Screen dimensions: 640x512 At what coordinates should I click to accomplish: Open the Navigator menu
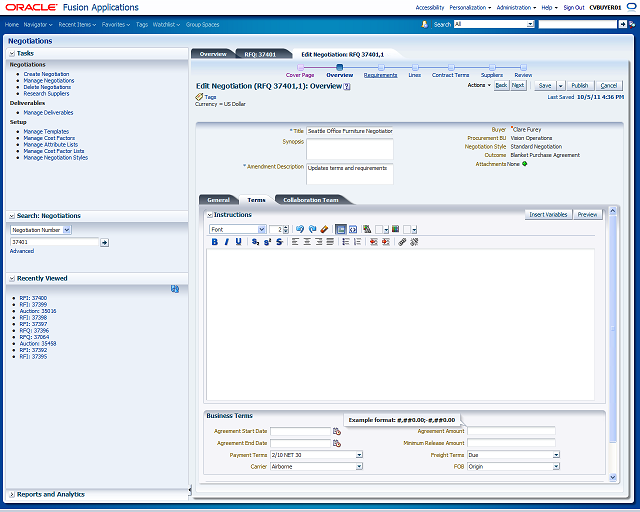[38, 24]
